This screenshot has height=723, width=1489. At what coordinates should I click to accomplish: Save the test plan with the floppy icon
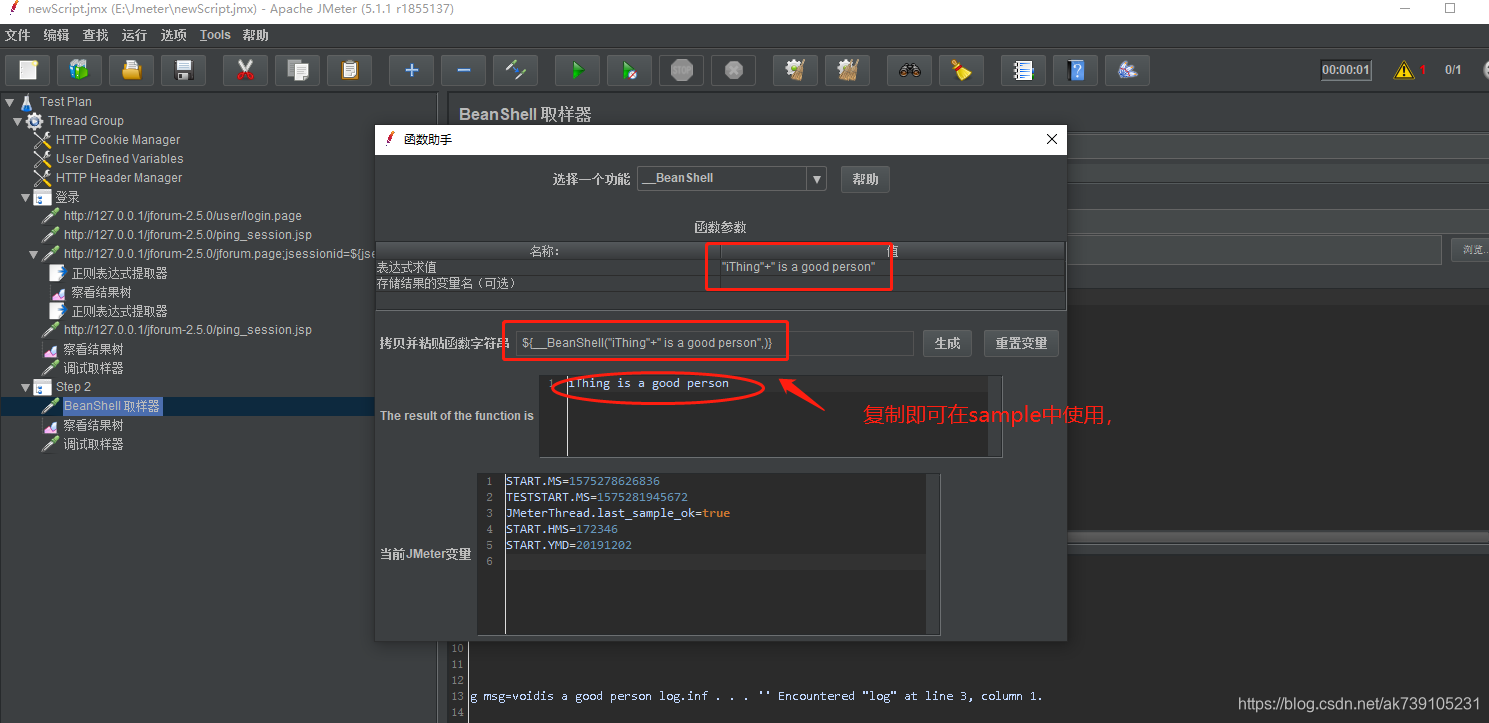[x=184, y=70]
